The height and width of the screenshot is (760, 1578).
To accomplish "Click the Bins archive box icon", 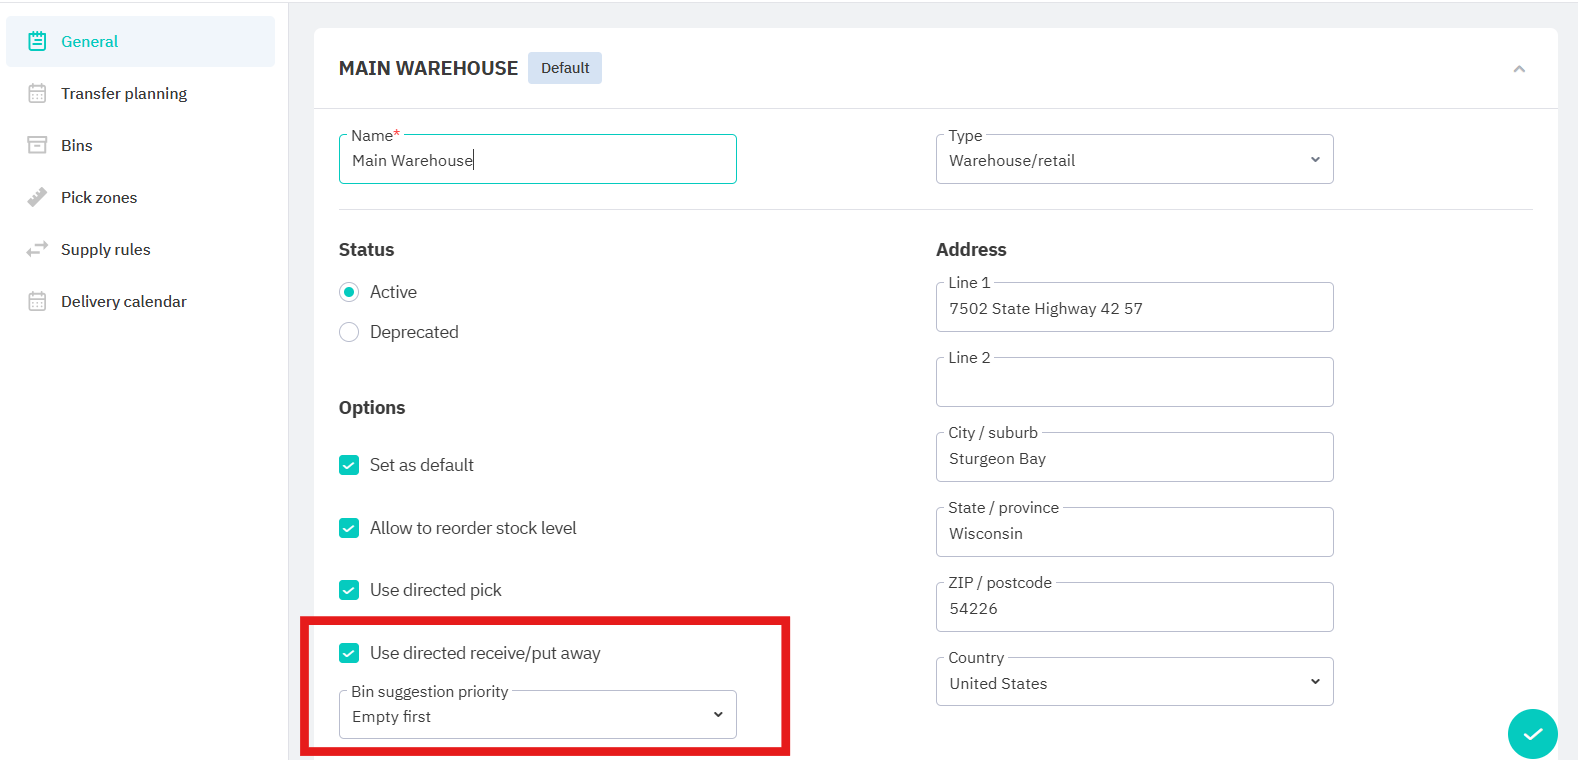I will click(37, 145).
